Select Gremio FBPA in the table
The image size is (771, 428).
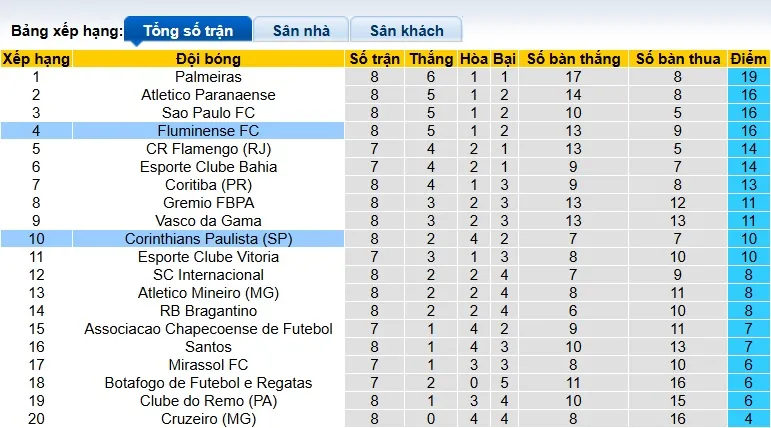click(x=208, y=203)
